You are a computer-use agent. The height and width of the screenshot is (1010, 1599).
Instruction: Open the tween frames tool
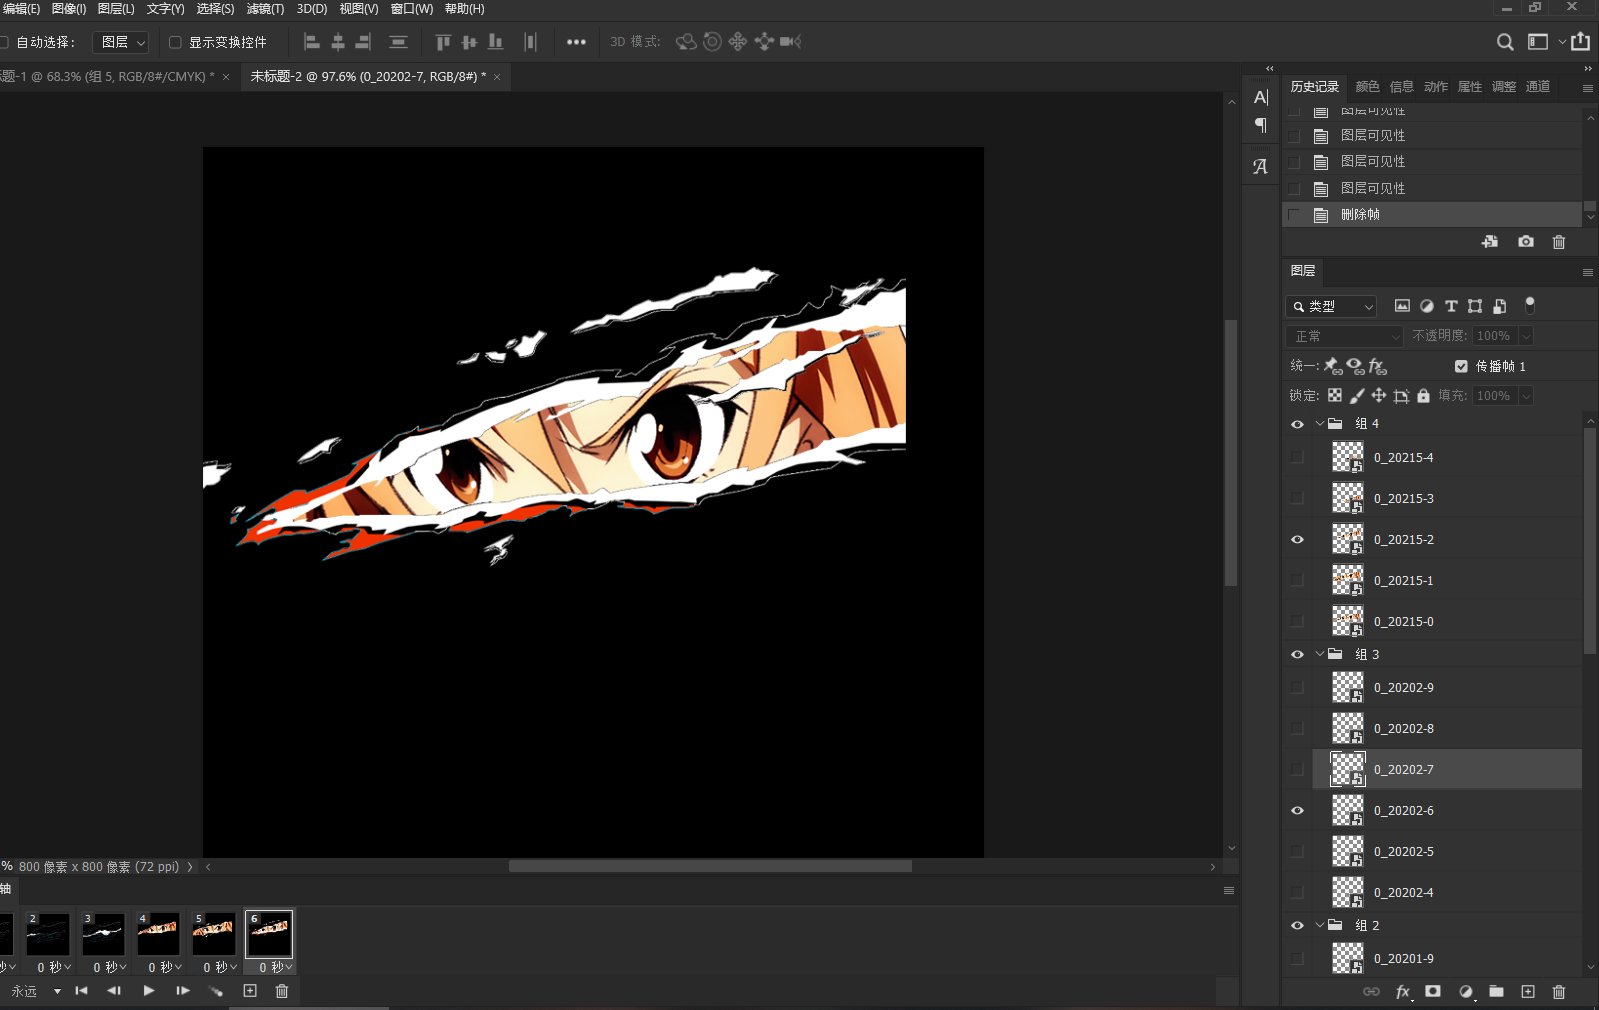(x=216, y=991)
